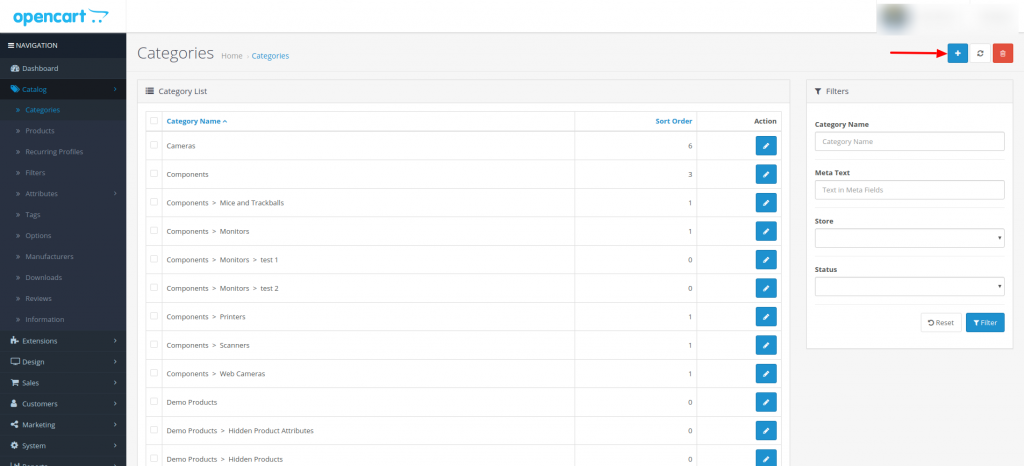Edit the Components > Printers category
The height and width of the screenshot is (466, 1024).
765,317
